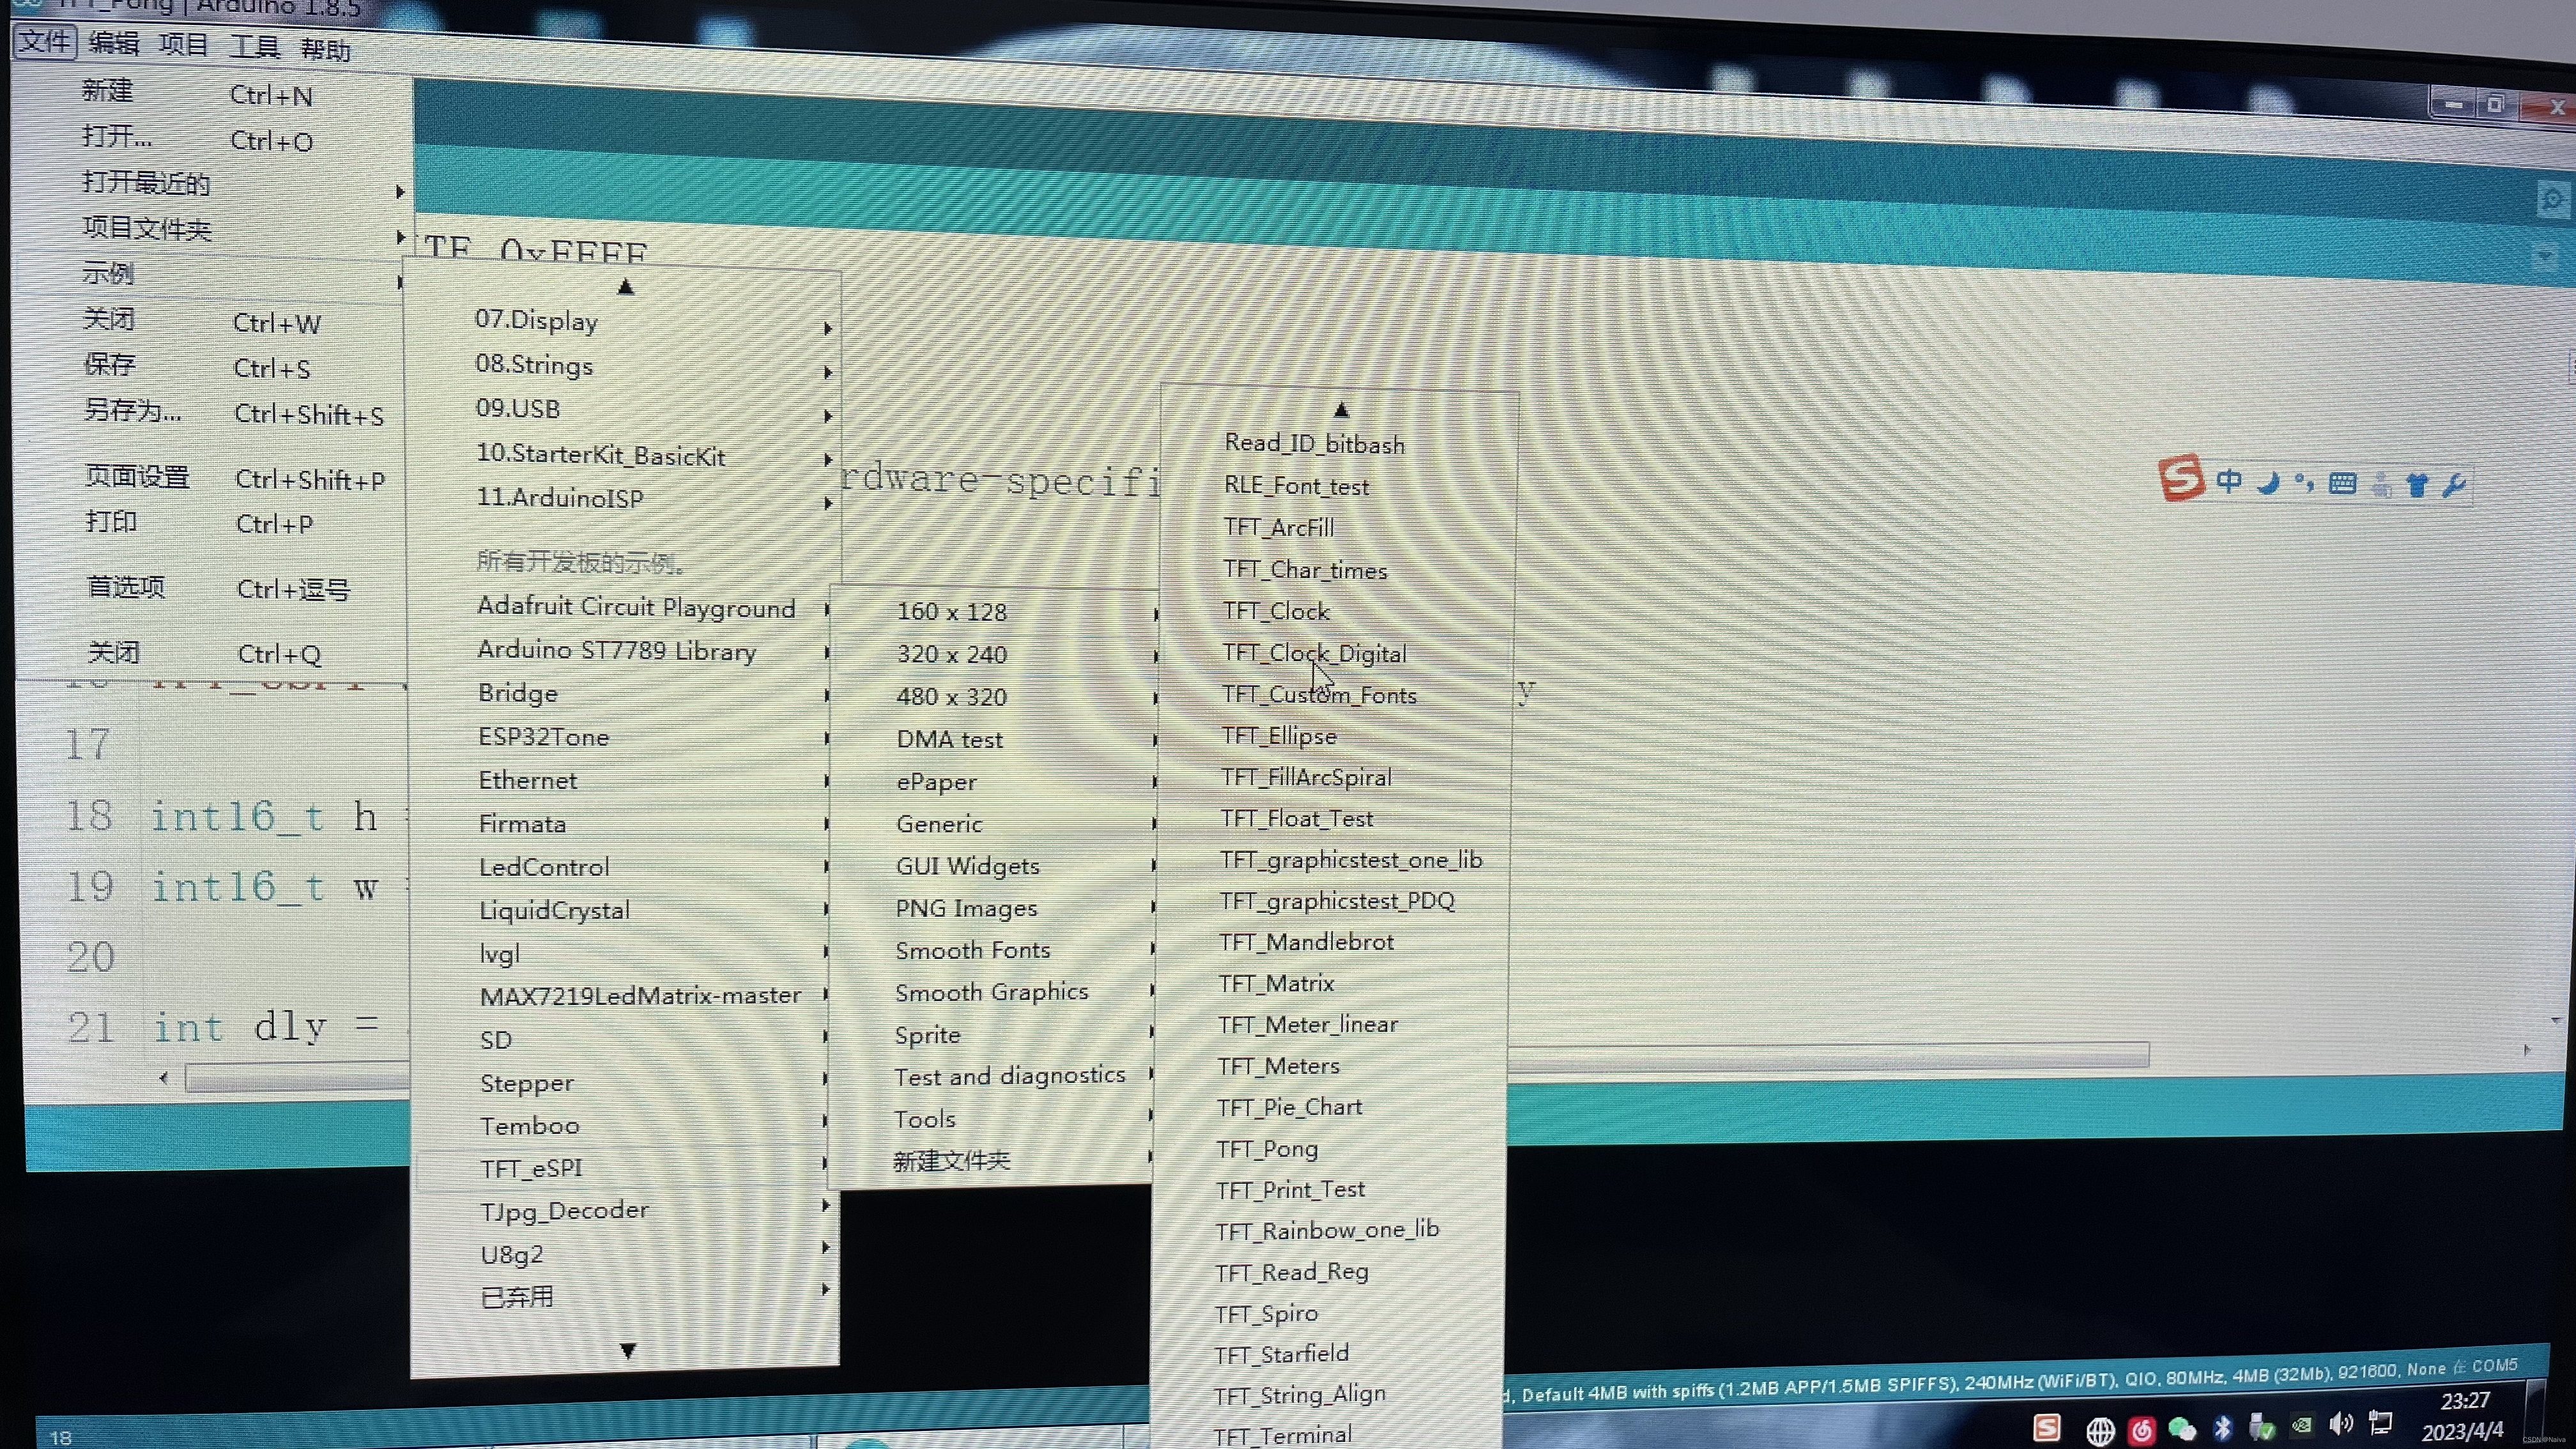Open the TFT_Starfield example
Image resolution: width=2576 pixels, height=1449 pixels.
1282,1354
